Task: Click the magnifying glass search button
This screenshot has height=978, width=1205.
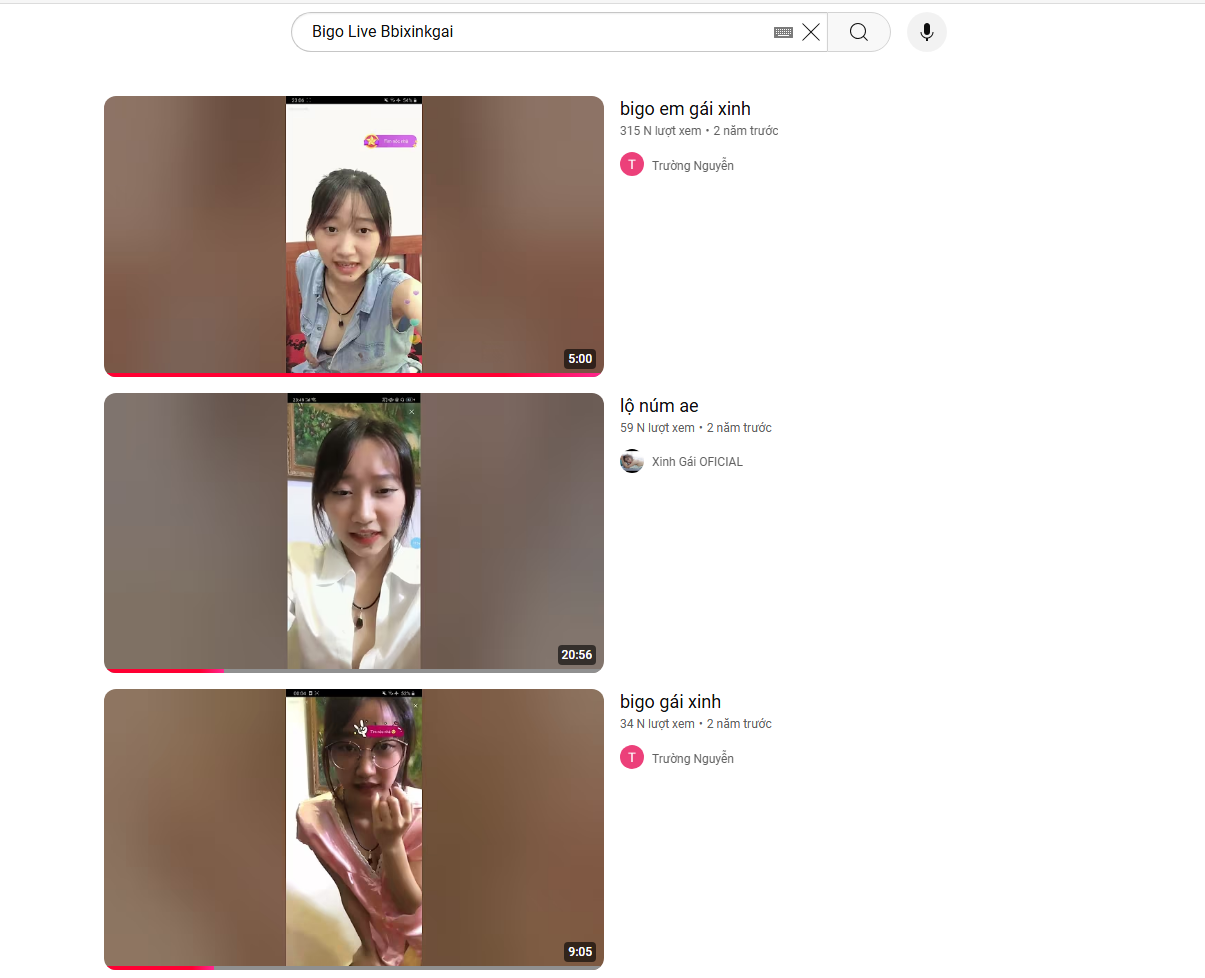Action: 858,32
